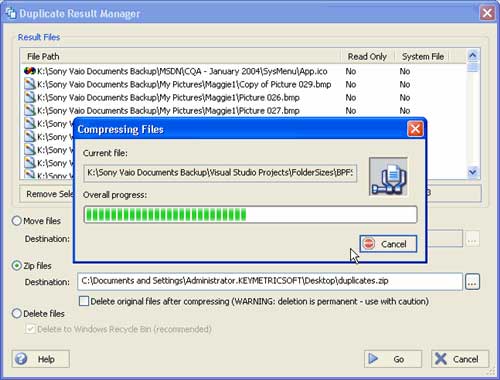The image size is (500, 380).
Task: Select the SysMenu\App.ico file row
Action: point(243,71)
